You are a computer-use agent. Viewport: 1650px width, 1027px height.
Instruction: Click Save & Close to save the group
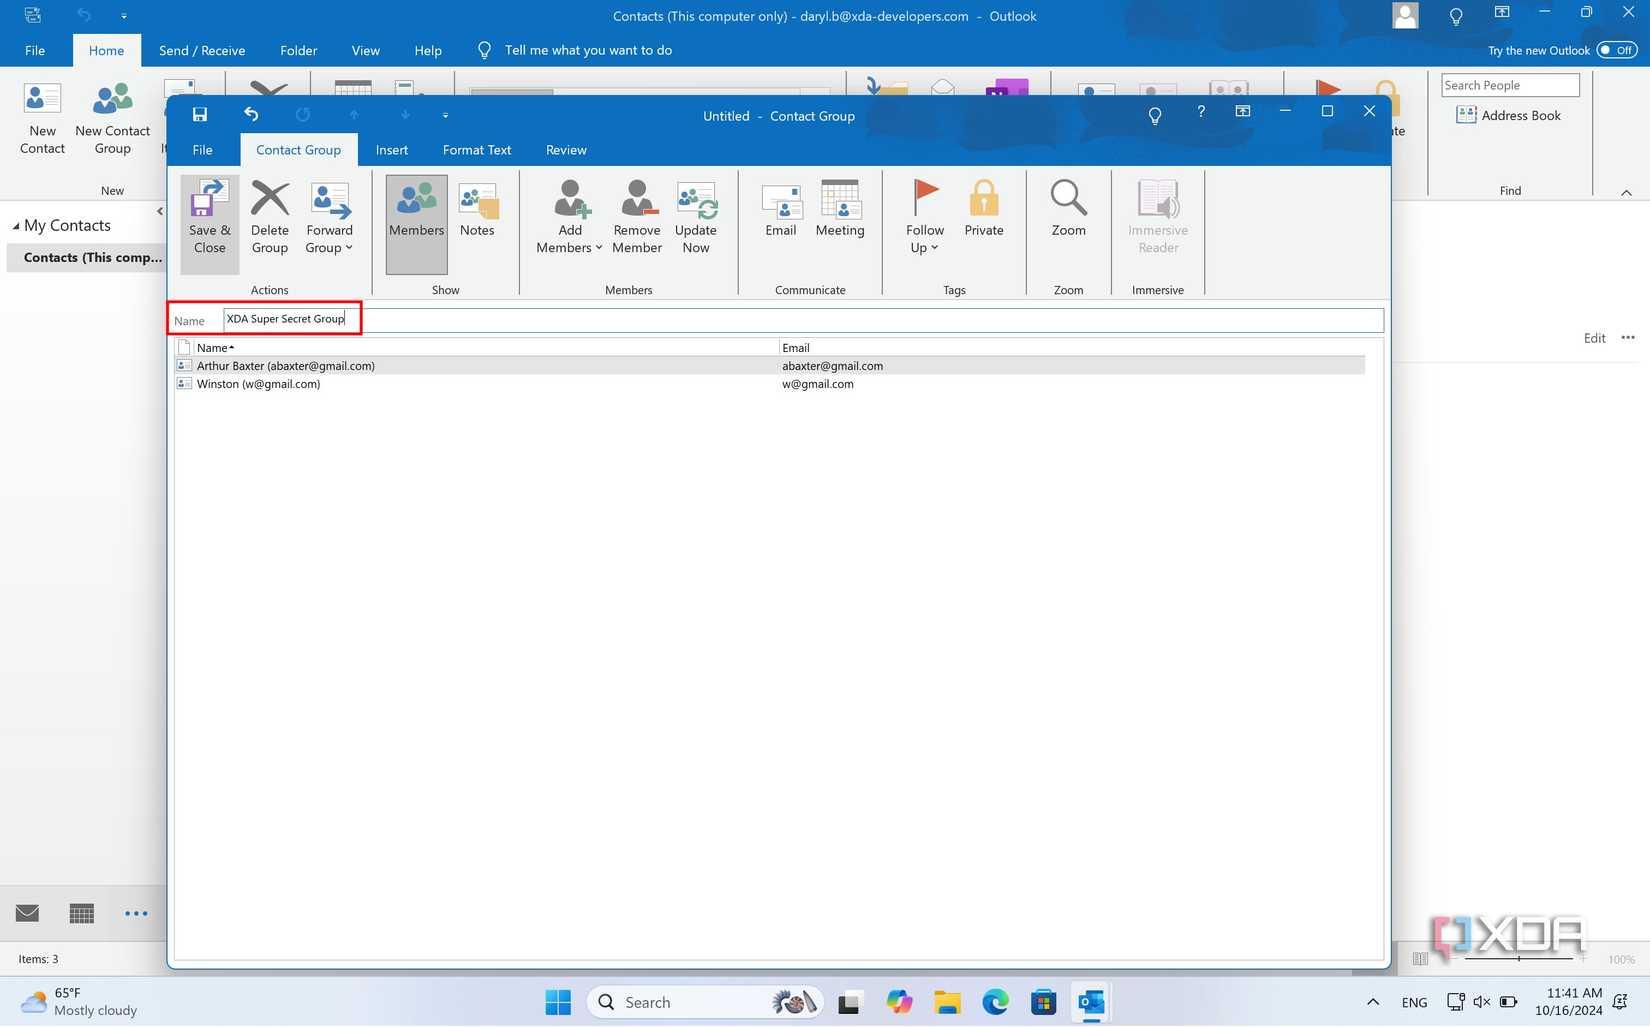click(x=208, y=218)
